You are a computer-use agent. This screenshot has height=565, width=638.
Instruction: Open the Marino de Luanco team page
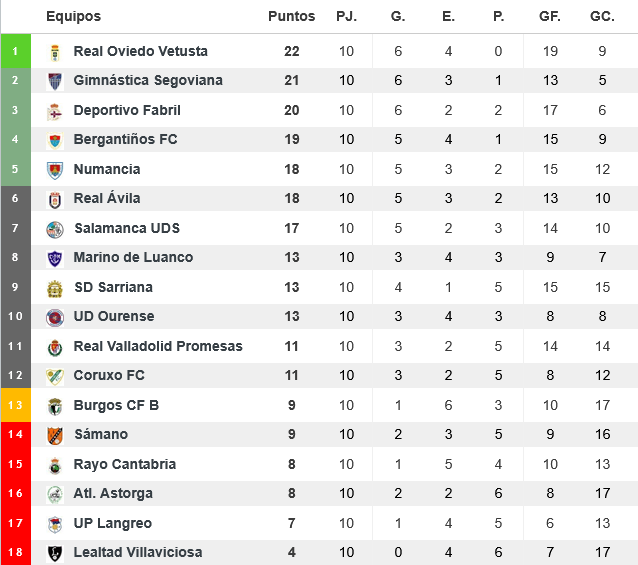(x=133, y=258)
